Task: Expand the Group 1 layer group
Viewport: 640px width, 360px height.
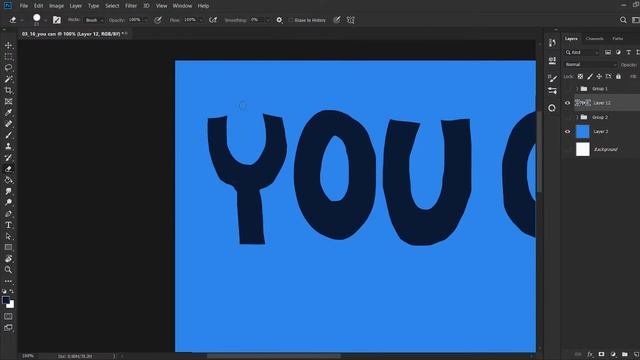Action: pyautogui.click(x=577, y=89)
